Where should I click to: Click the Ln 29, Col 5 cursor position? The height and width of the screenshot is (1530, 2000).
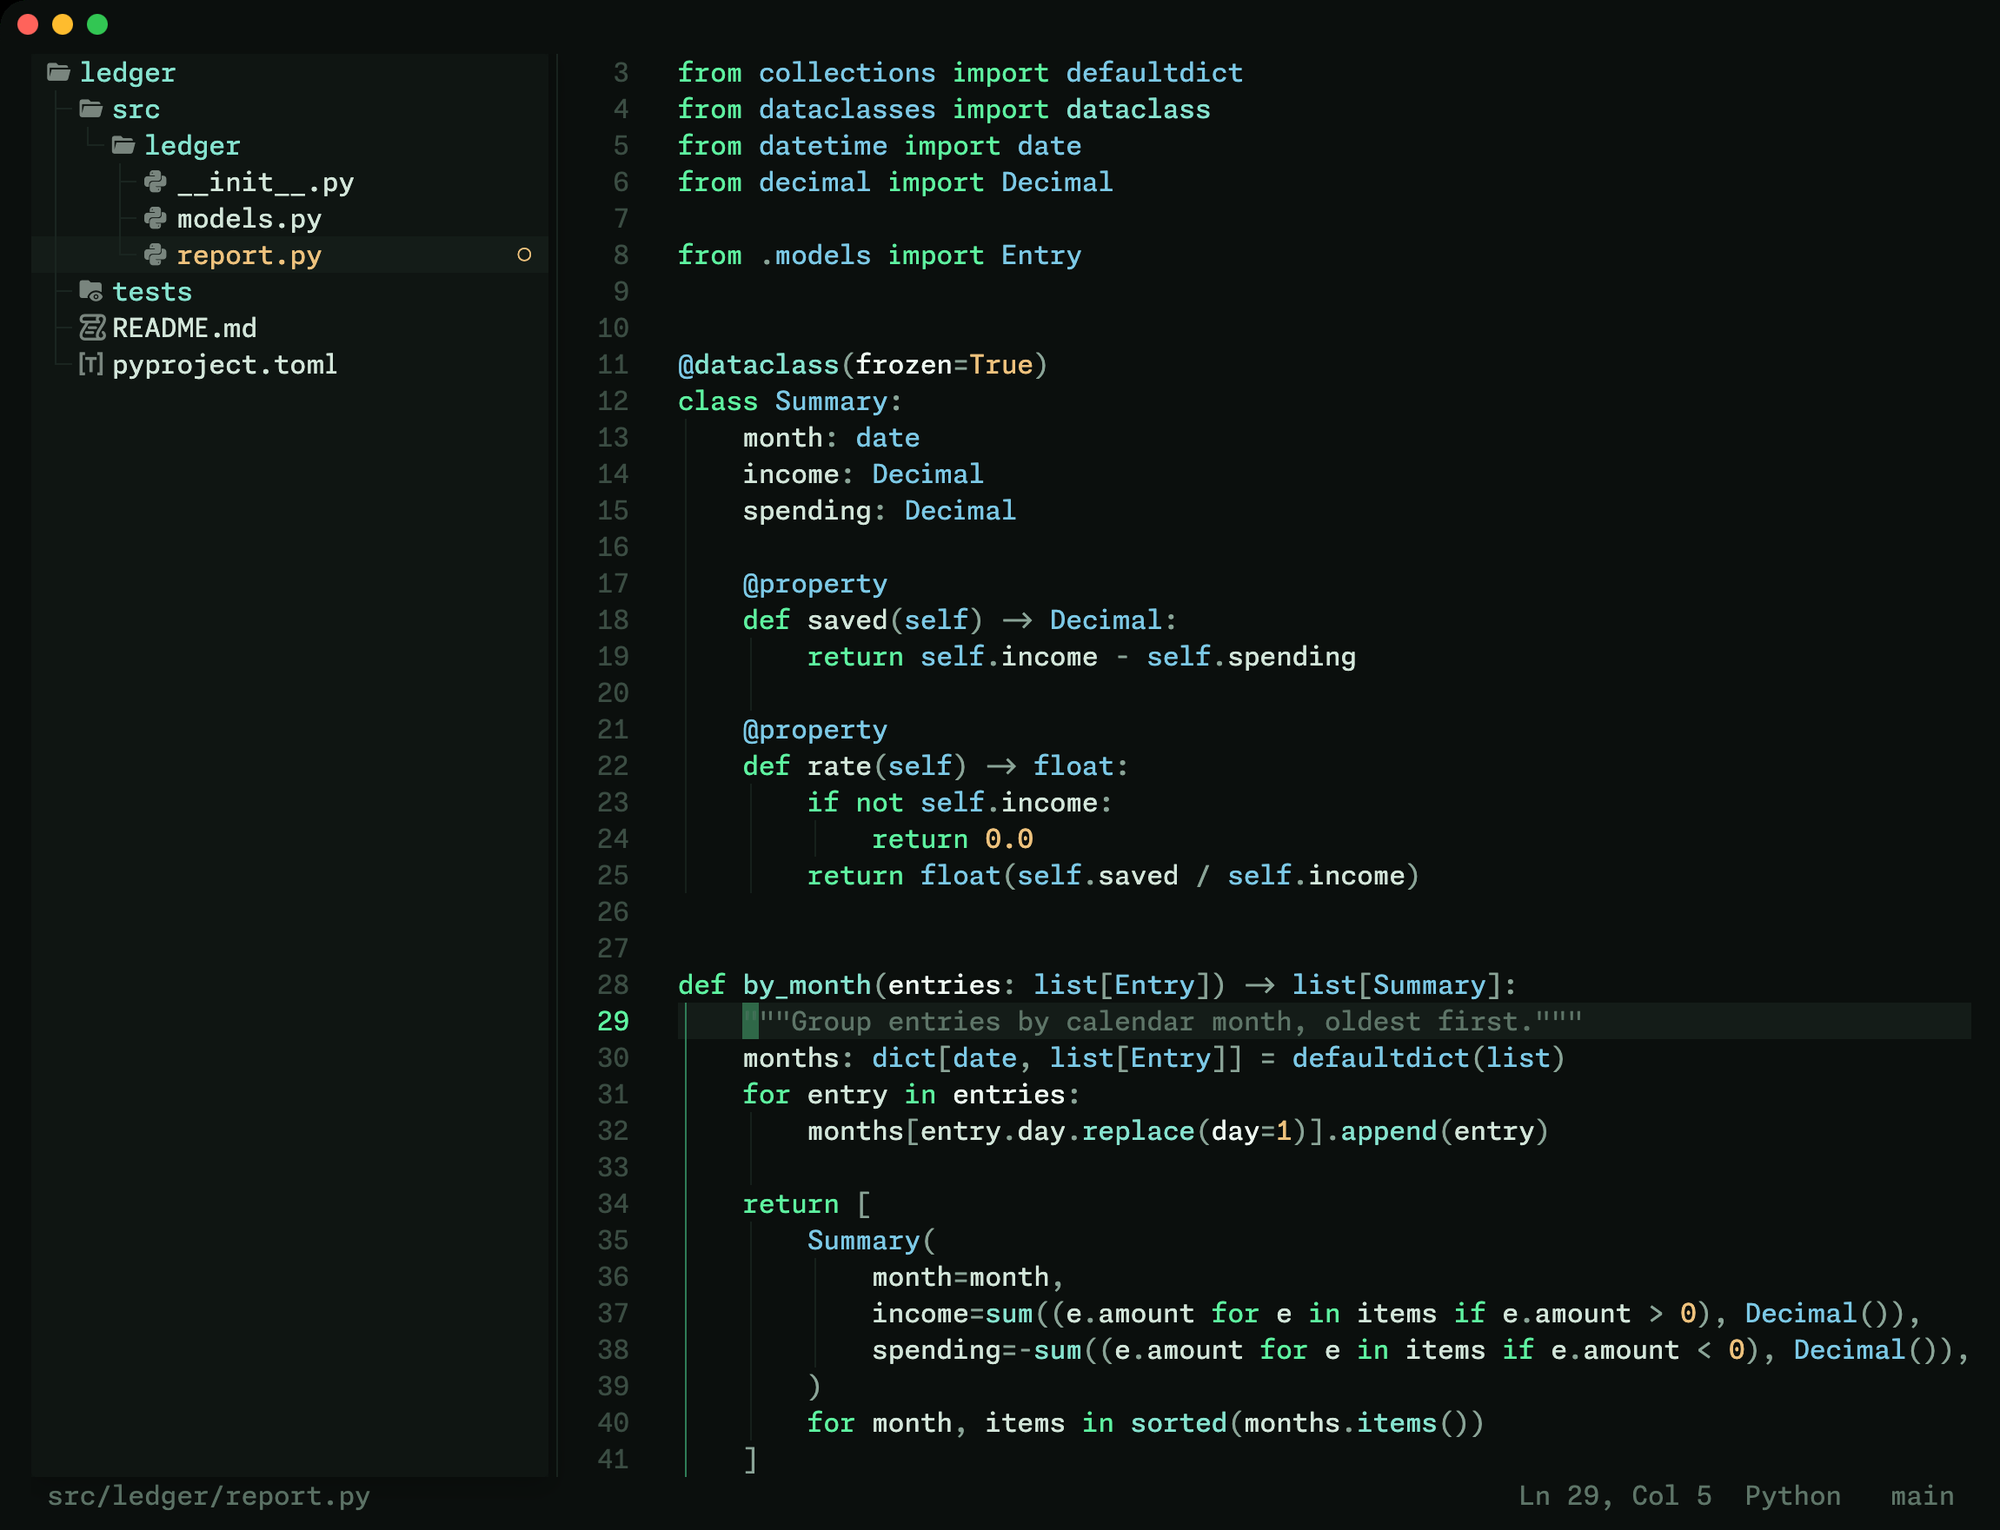pyautogui.click(x=1615, y=1496)
